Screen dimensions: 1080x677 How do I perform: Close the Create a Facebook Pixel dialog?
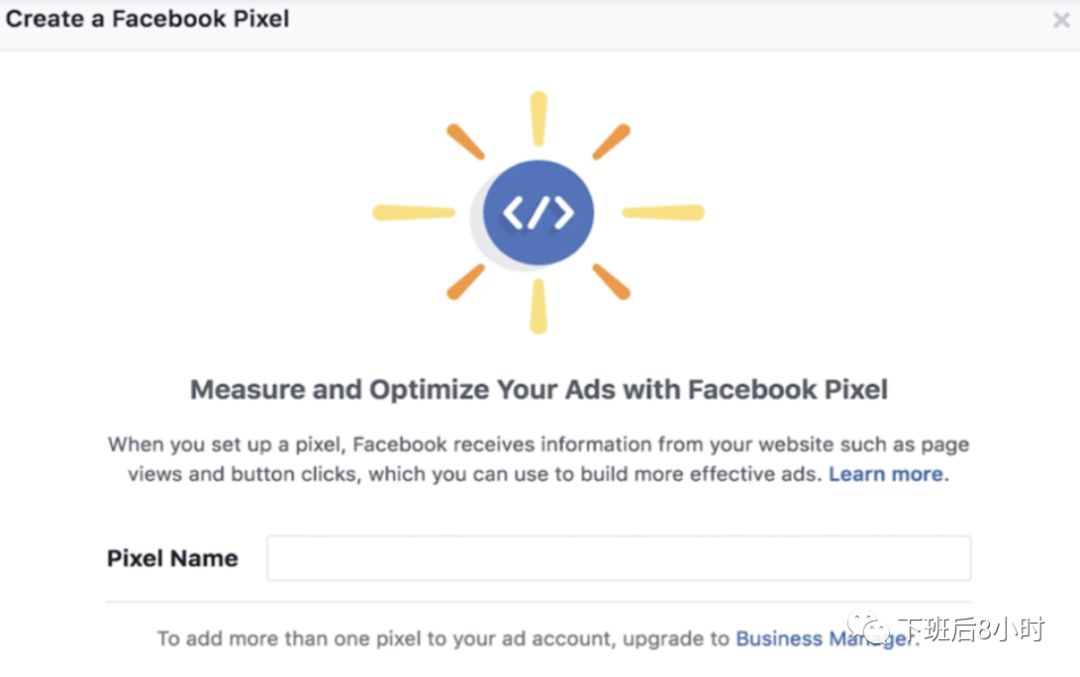[1061, 20]
